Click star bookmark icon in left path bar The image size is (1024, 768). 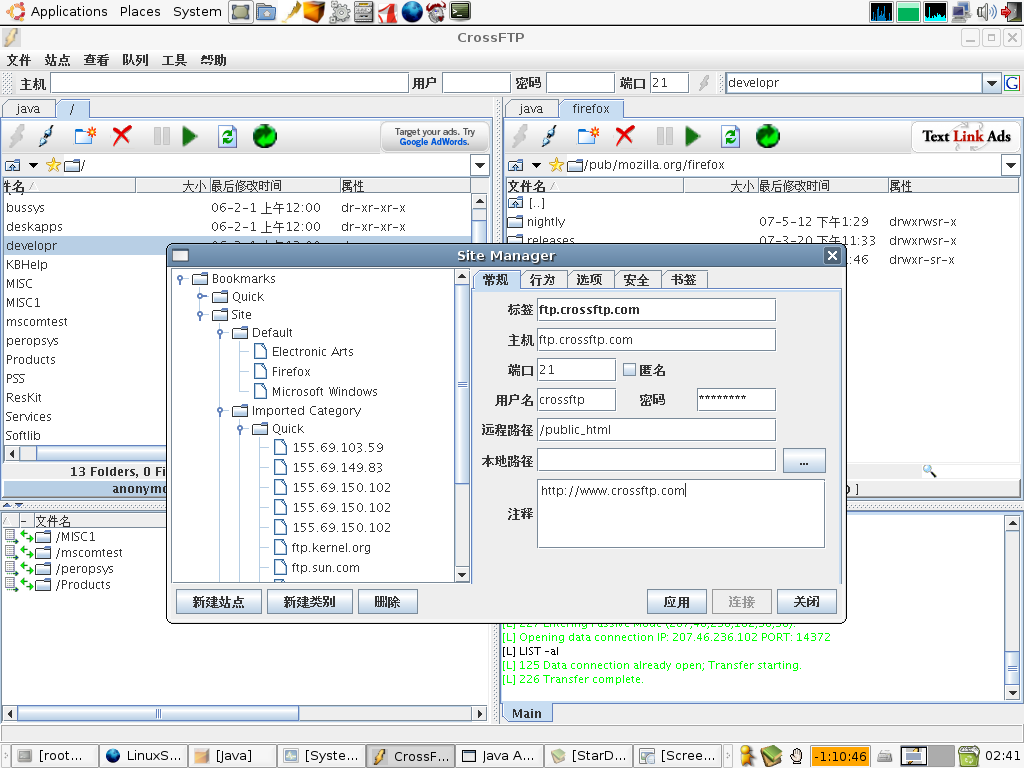(x=54, y=165)
